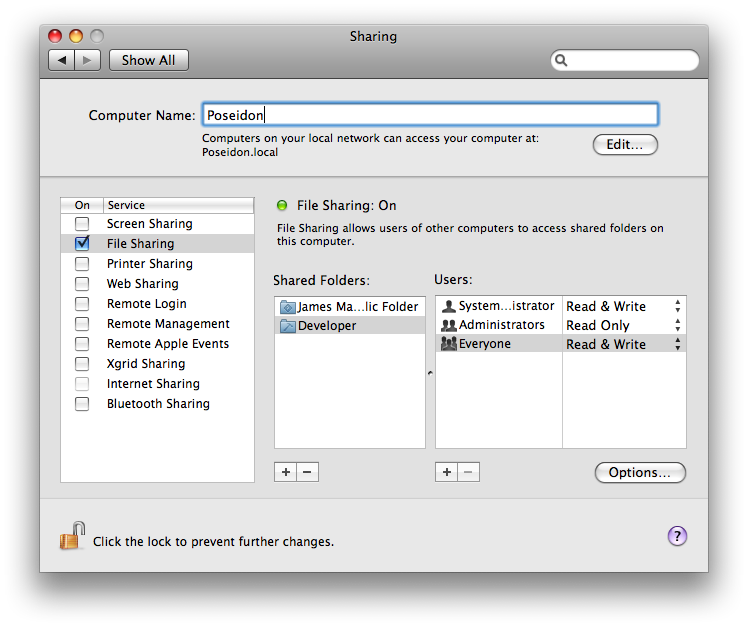Click the yellow minimize window button

click(76, 36)
